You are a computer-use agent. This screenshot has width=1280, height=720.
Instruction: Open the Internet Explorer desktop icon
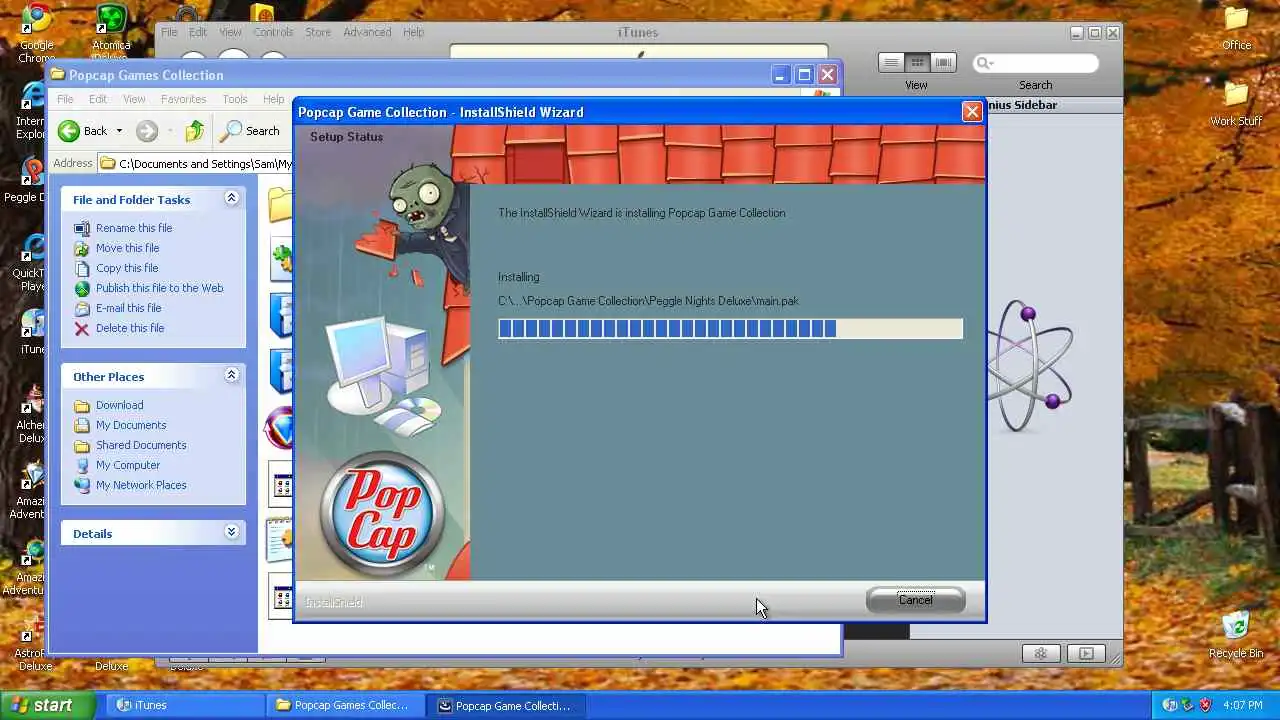click(31, 110)
